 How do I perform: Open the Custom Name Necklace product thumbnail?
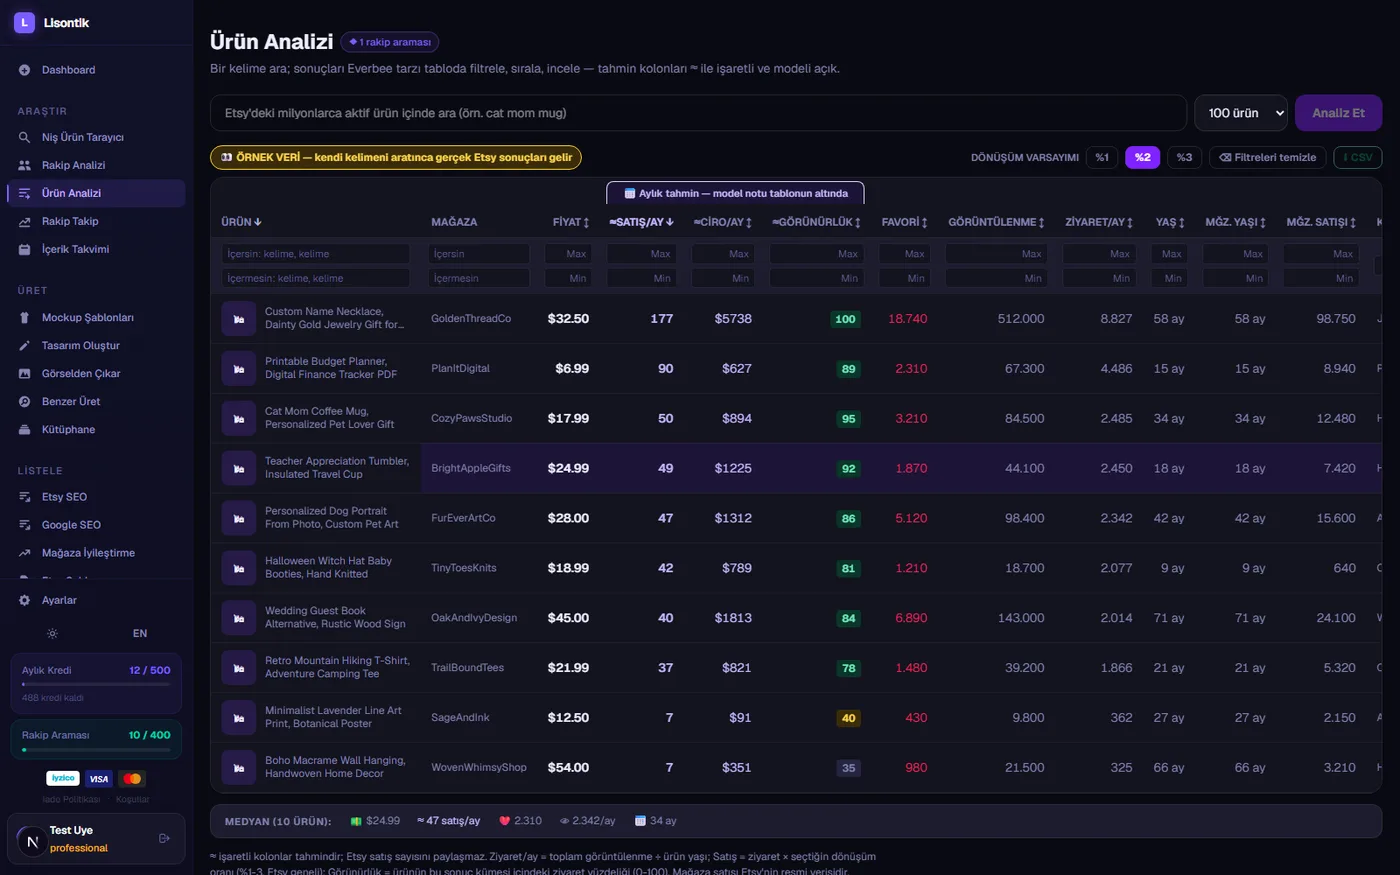tap(238, 318)
